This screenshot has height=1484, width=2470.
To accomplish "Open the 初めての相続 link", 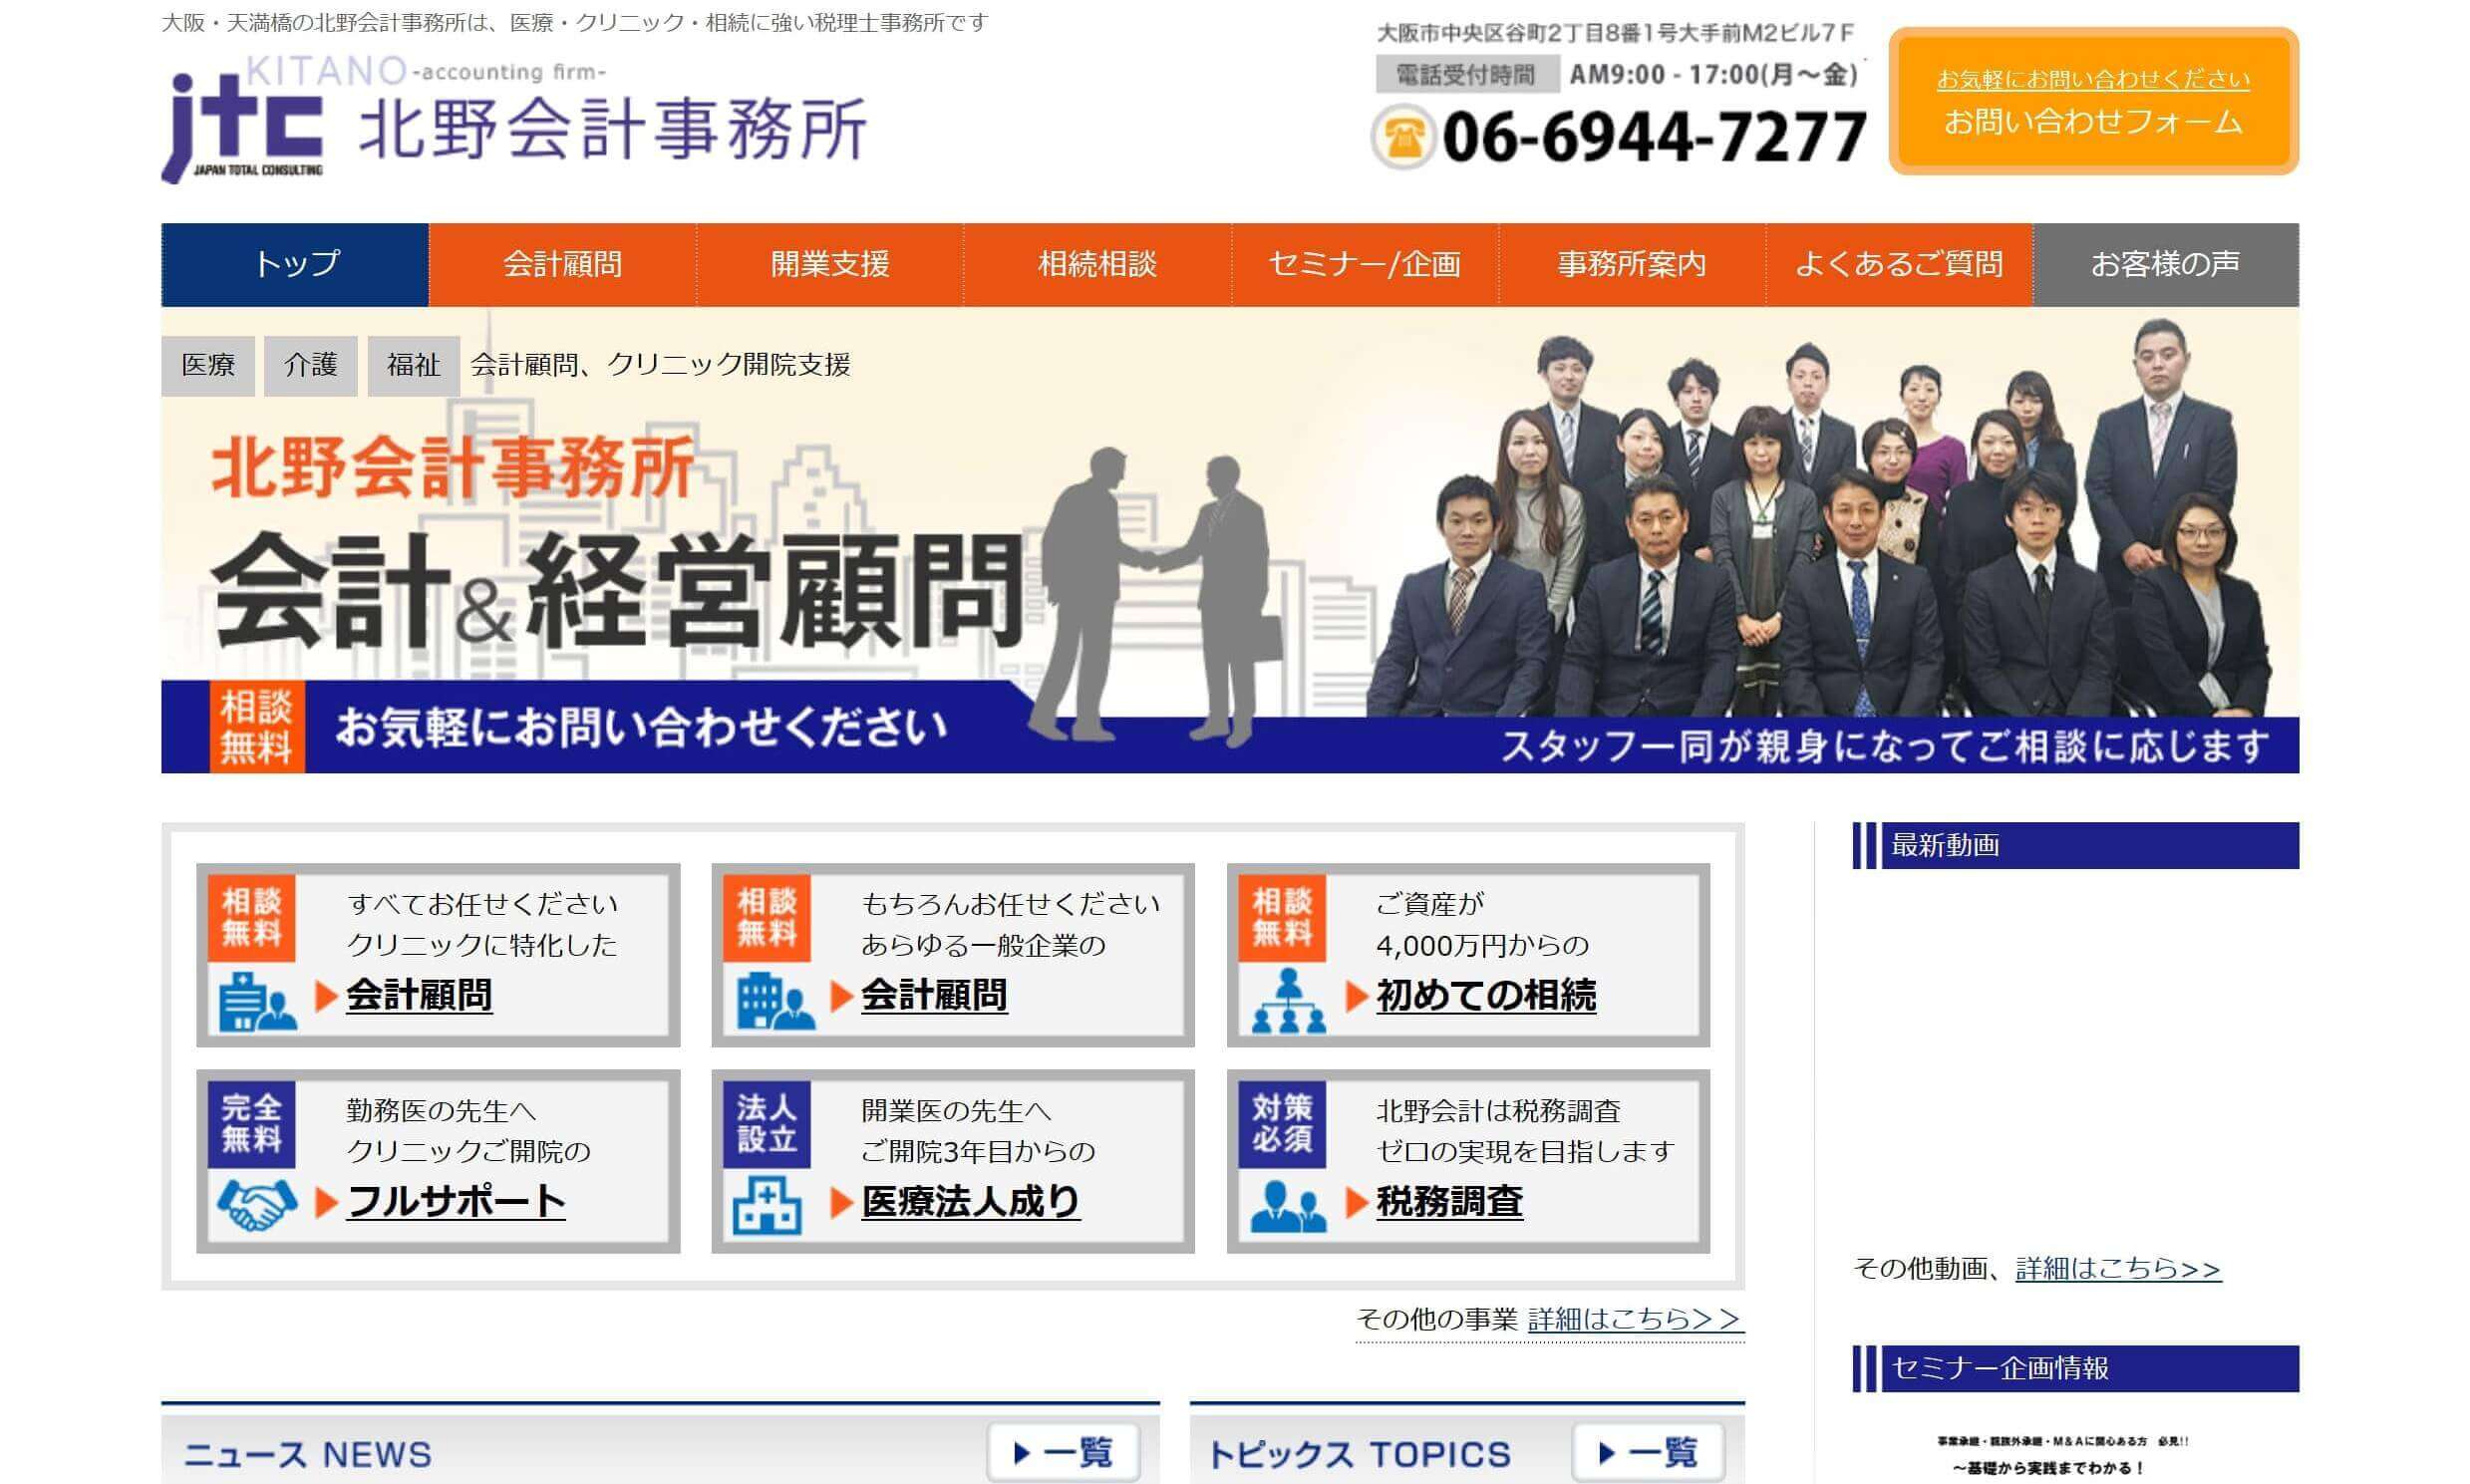I will click(x=1486, y=995).
